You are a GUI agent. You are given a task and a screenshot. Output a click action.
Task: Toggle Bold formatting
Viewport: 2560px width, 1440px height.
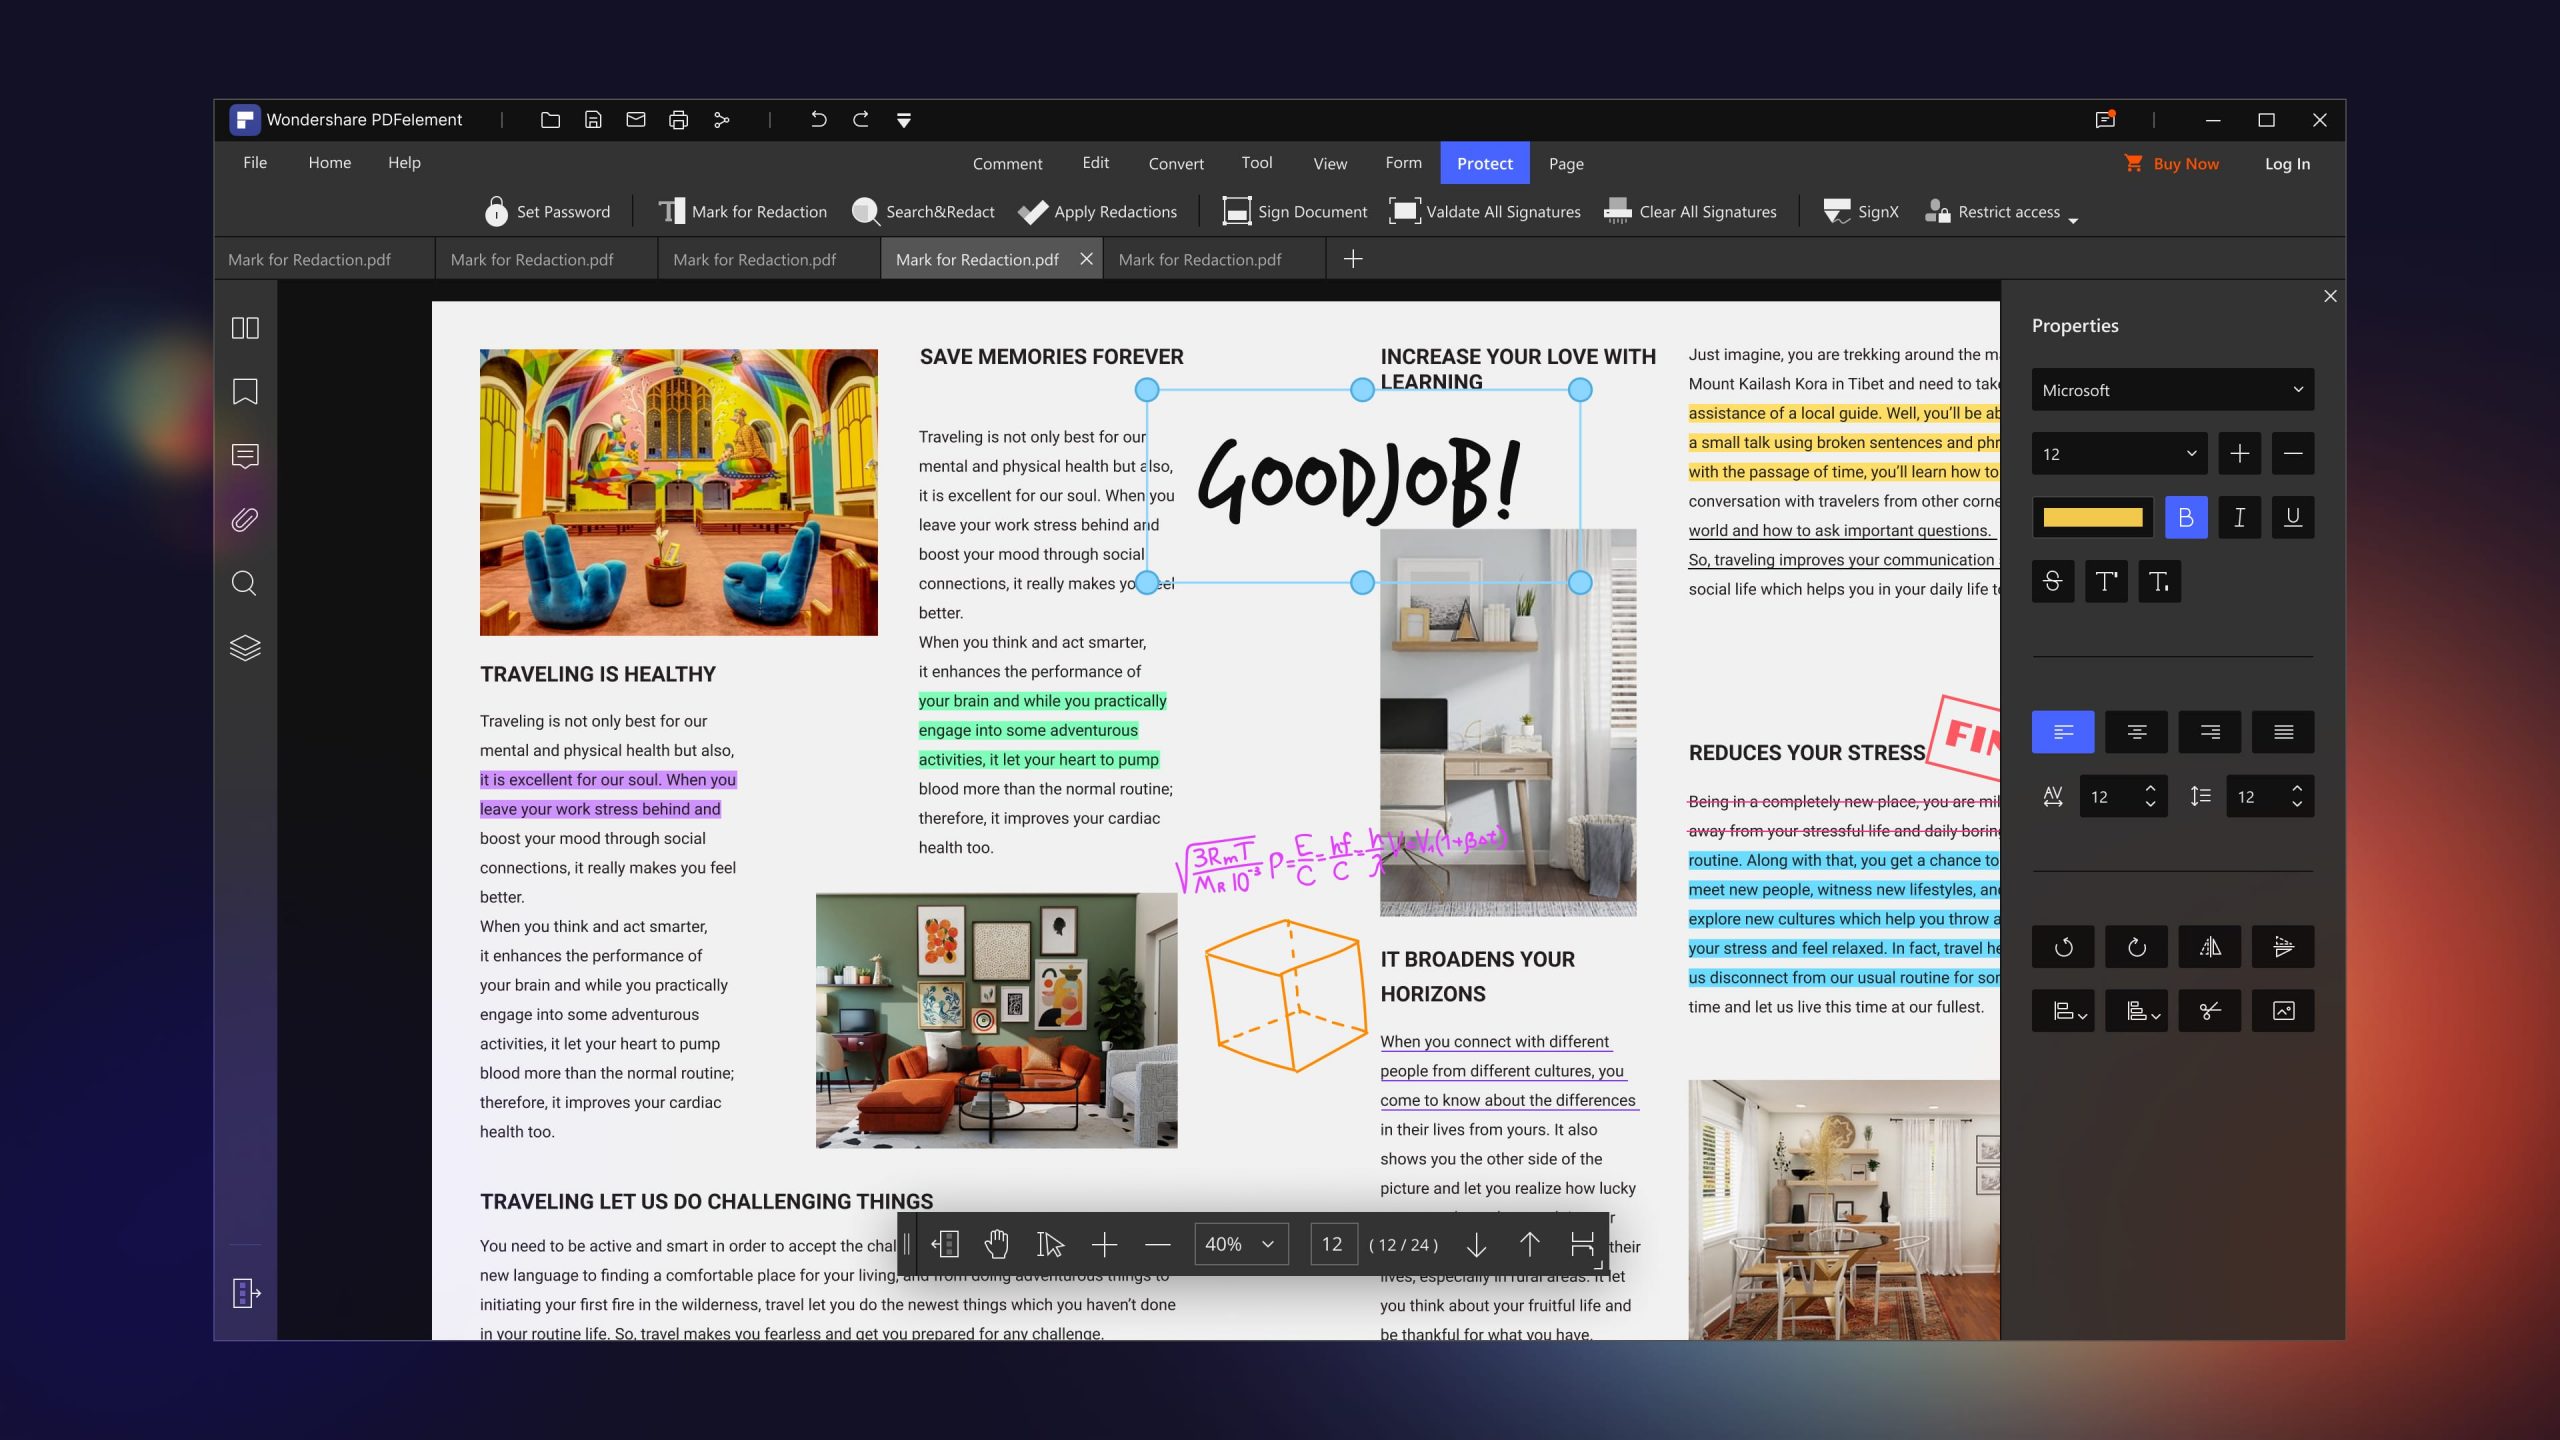coord(2186,517)
